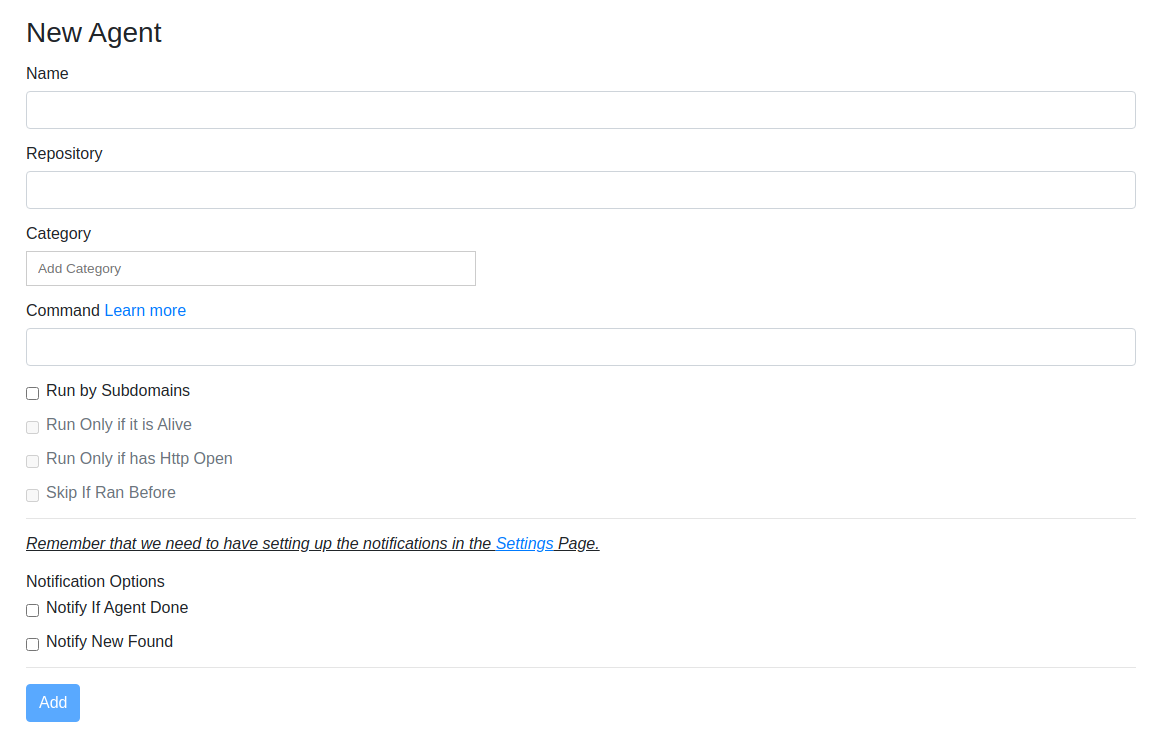
Task: Click the word Command beside Learn more
Action: (63, 310)
